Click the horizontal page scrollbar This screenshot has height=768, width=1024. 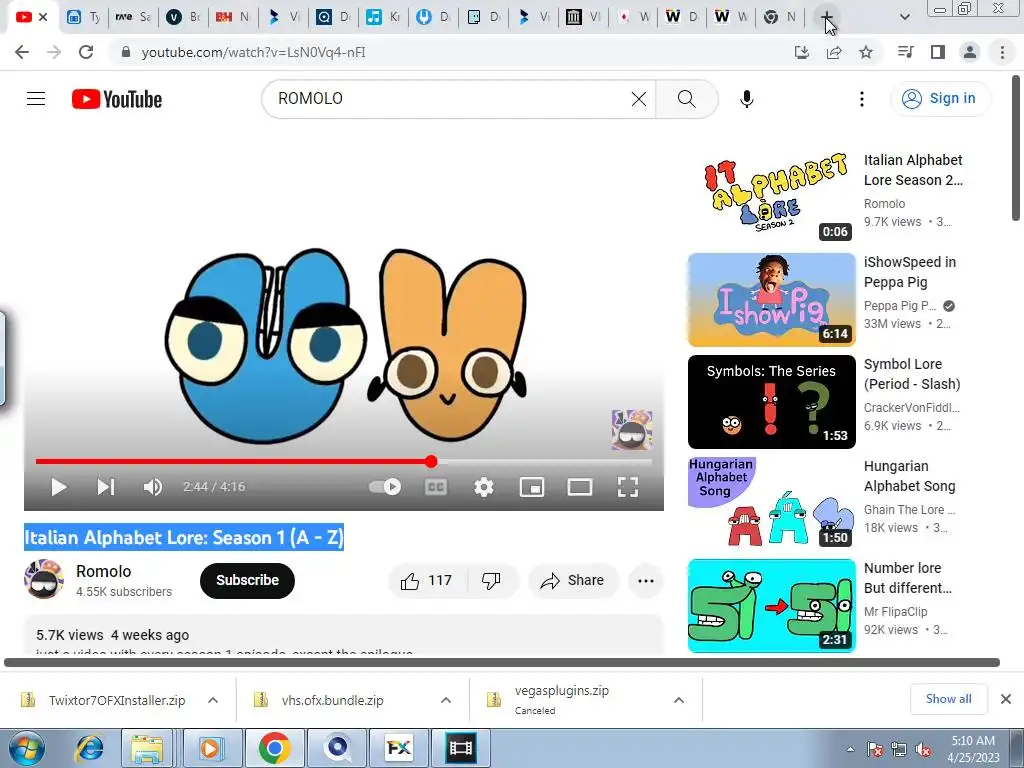click(x=502, y=662)
